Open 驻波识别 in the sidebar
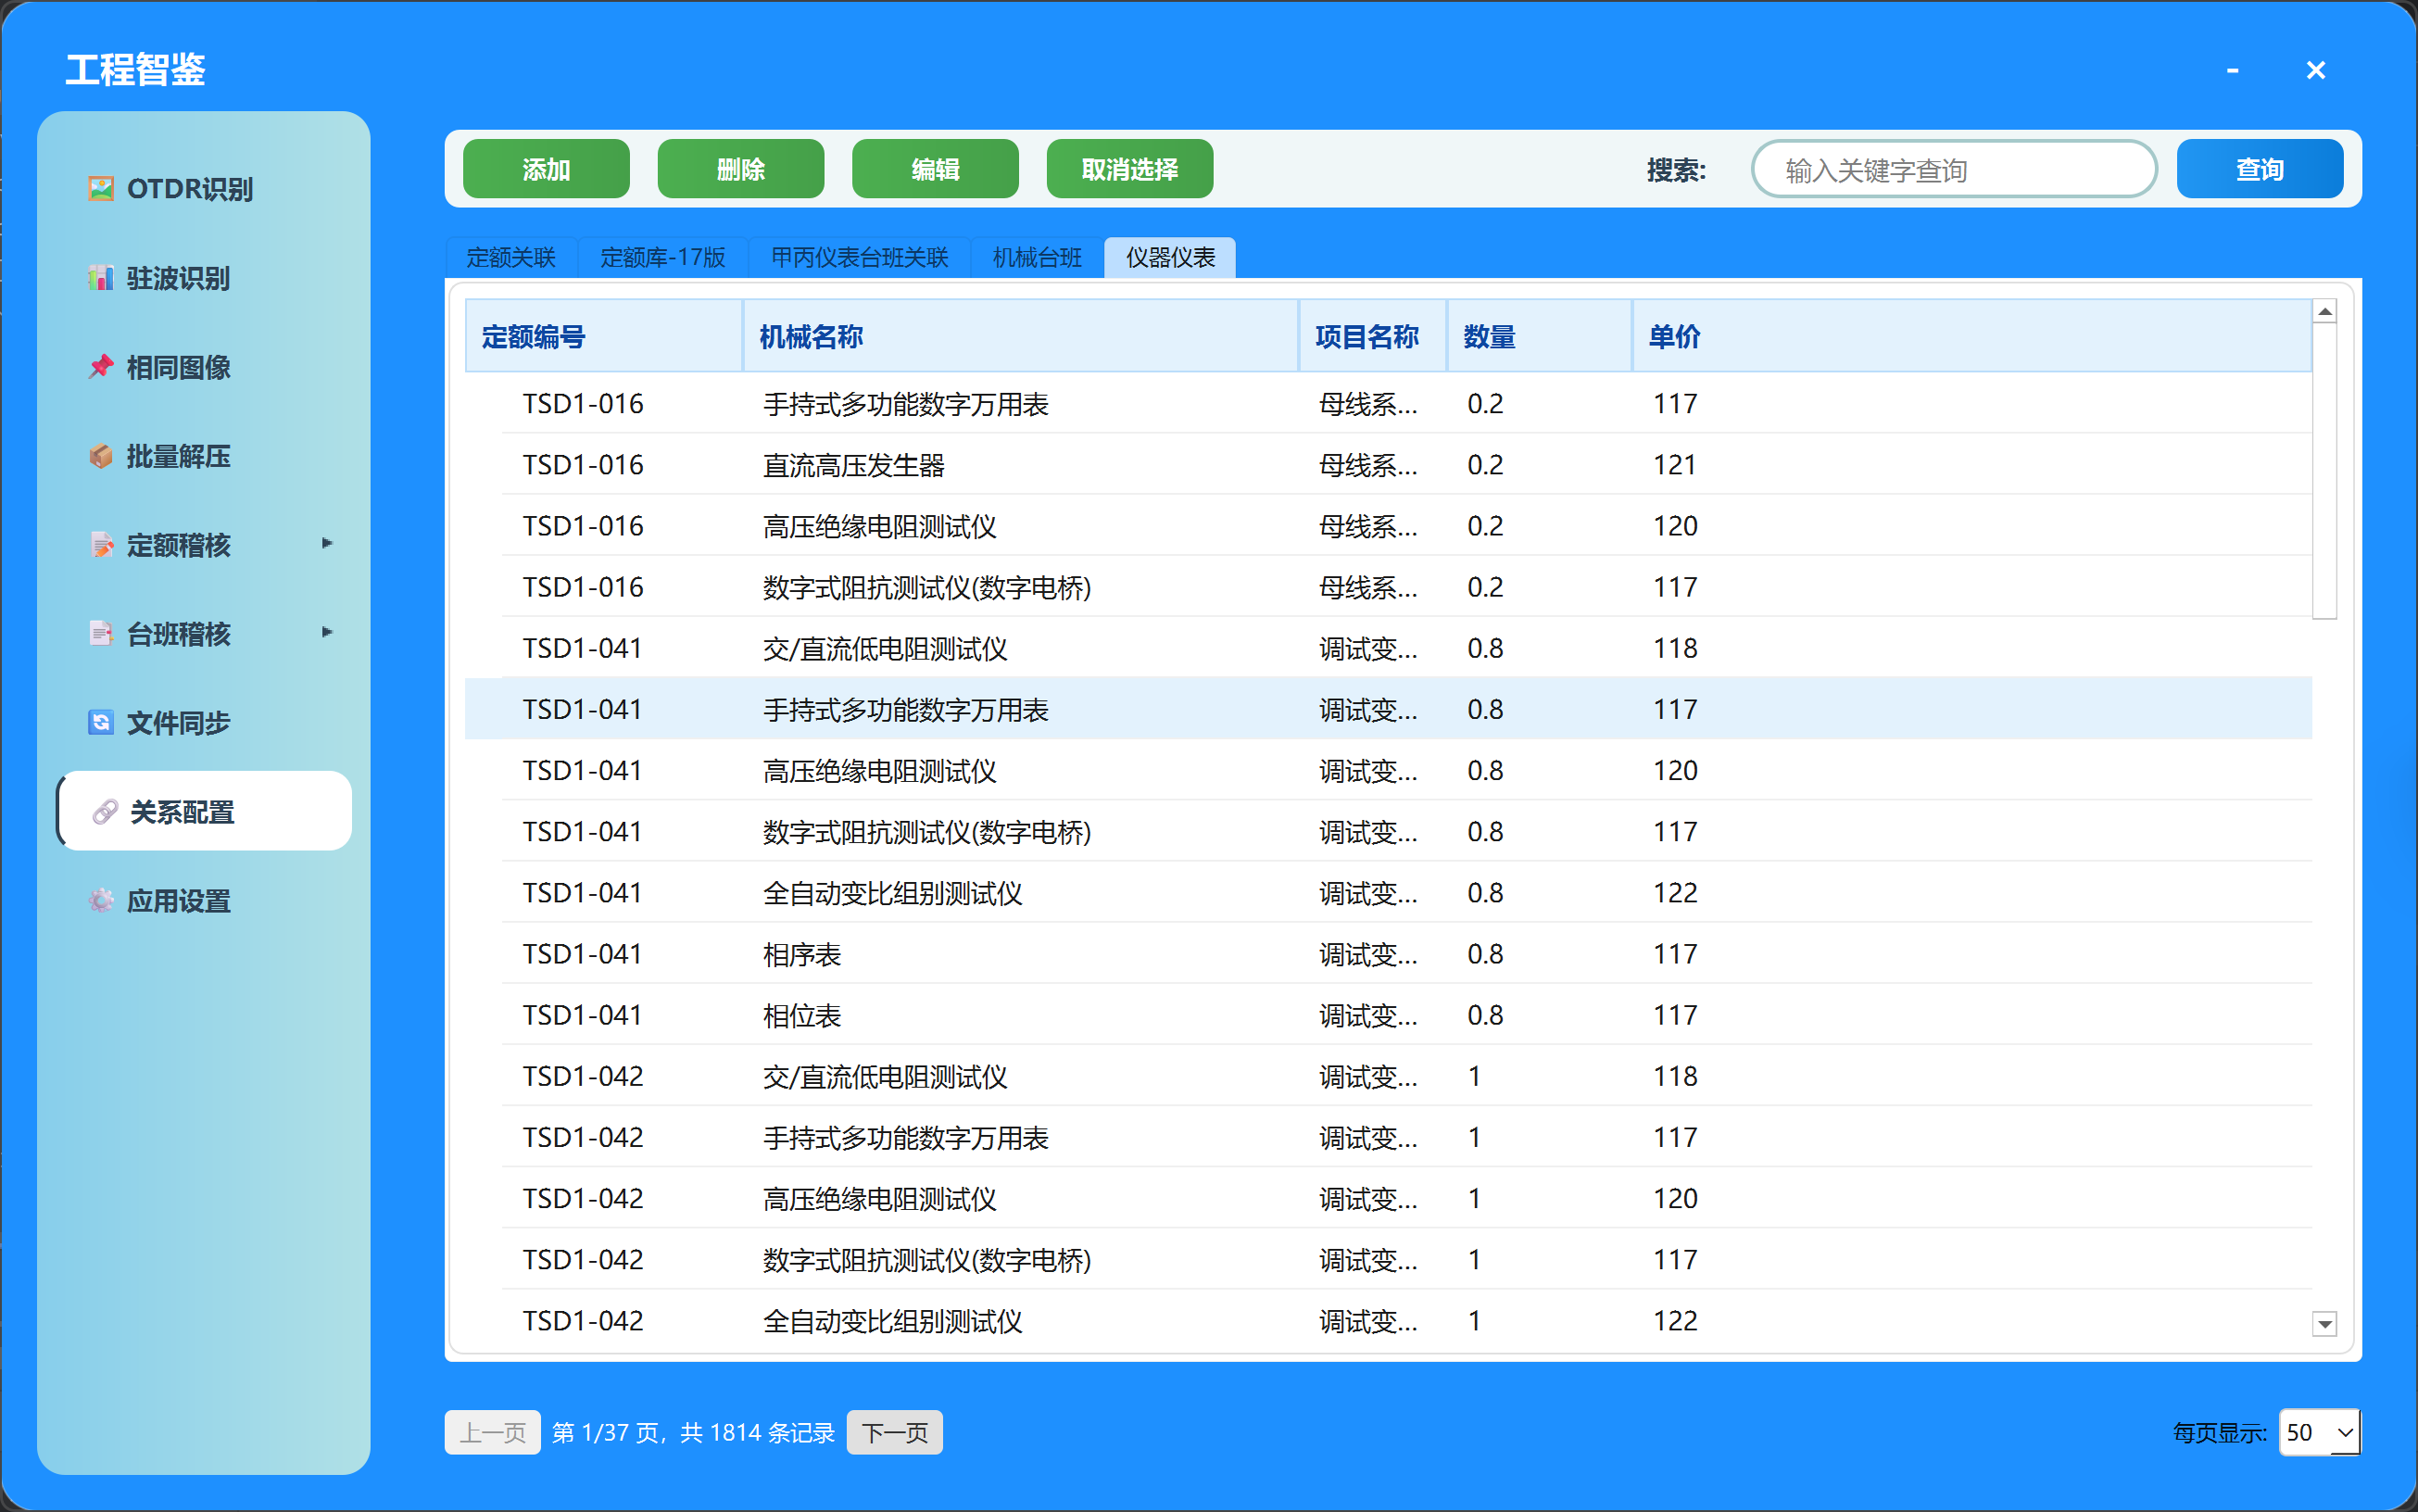This screenshot has width=2418, height=1512. point(204,278)
